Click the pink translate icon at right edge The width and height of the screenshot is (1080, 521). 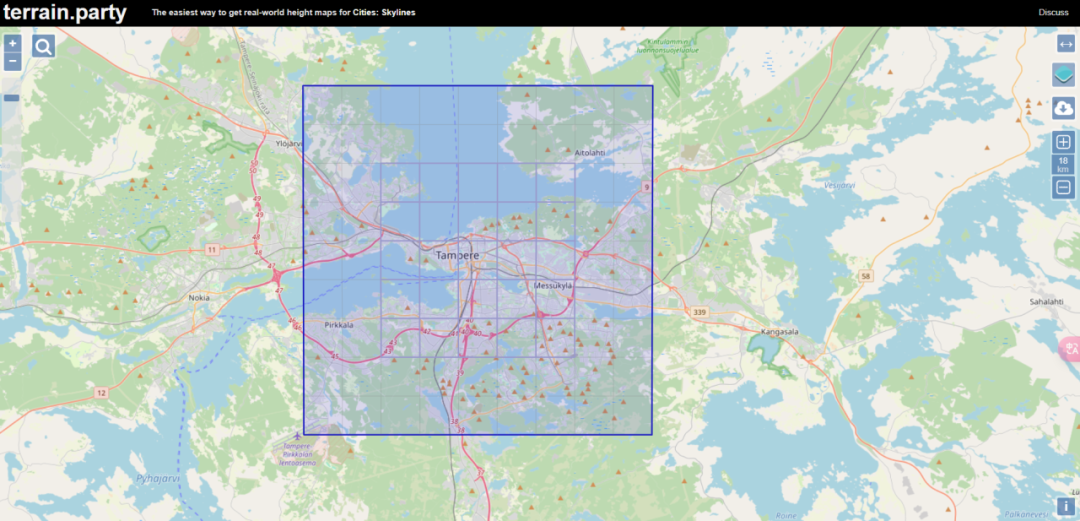(x=1070, y=349)
